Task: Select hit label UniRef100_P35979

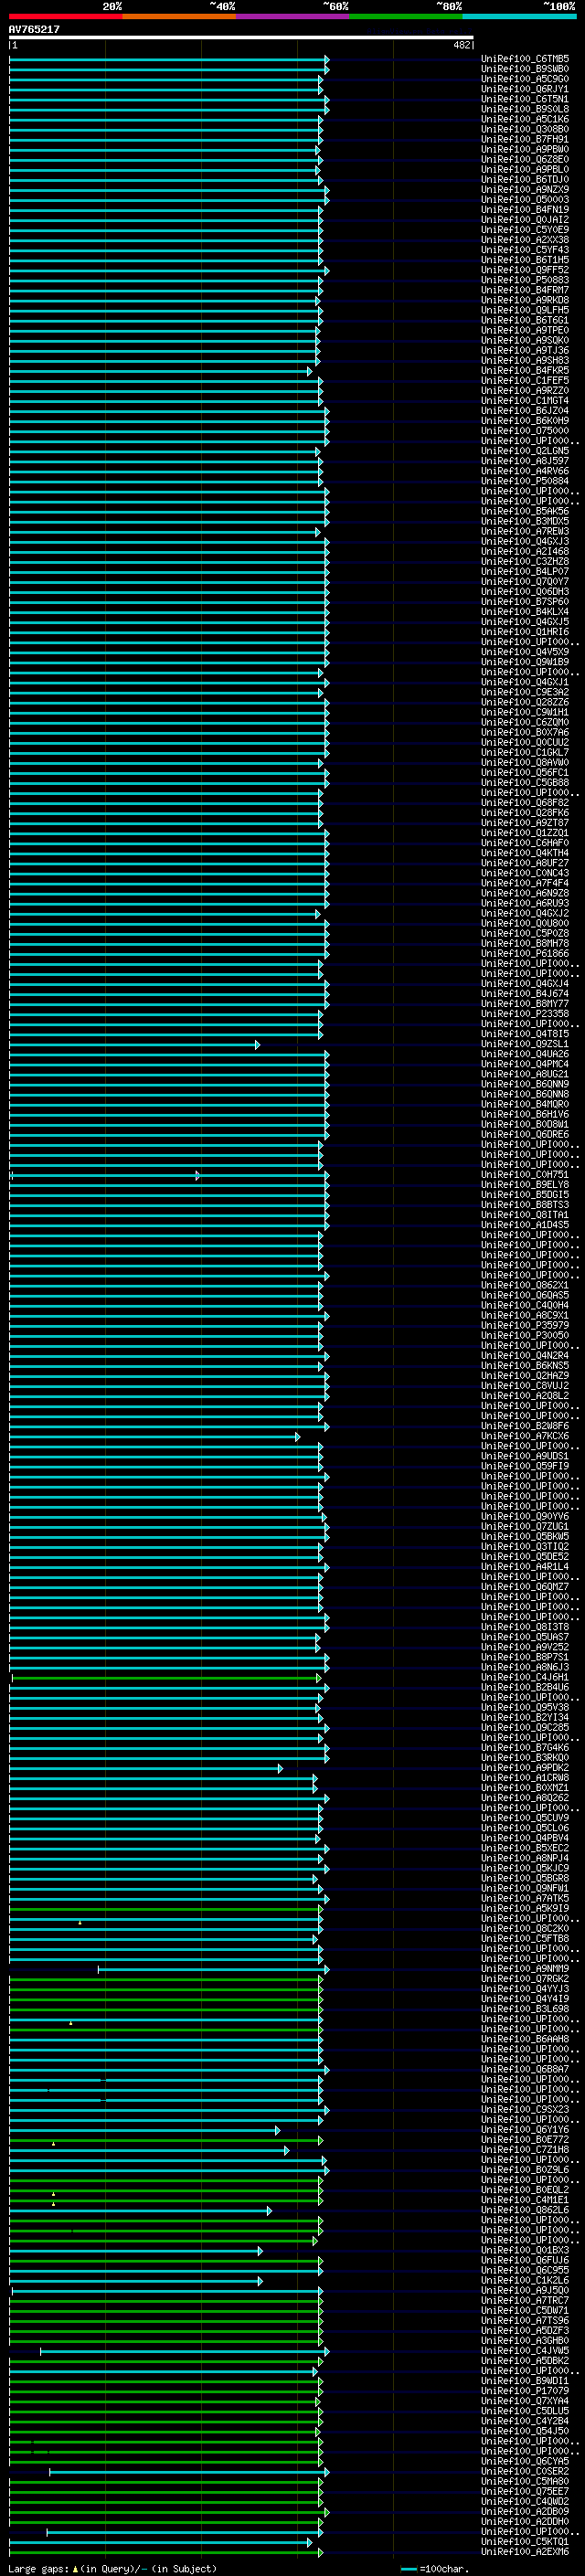Action: pos(525,1326)
